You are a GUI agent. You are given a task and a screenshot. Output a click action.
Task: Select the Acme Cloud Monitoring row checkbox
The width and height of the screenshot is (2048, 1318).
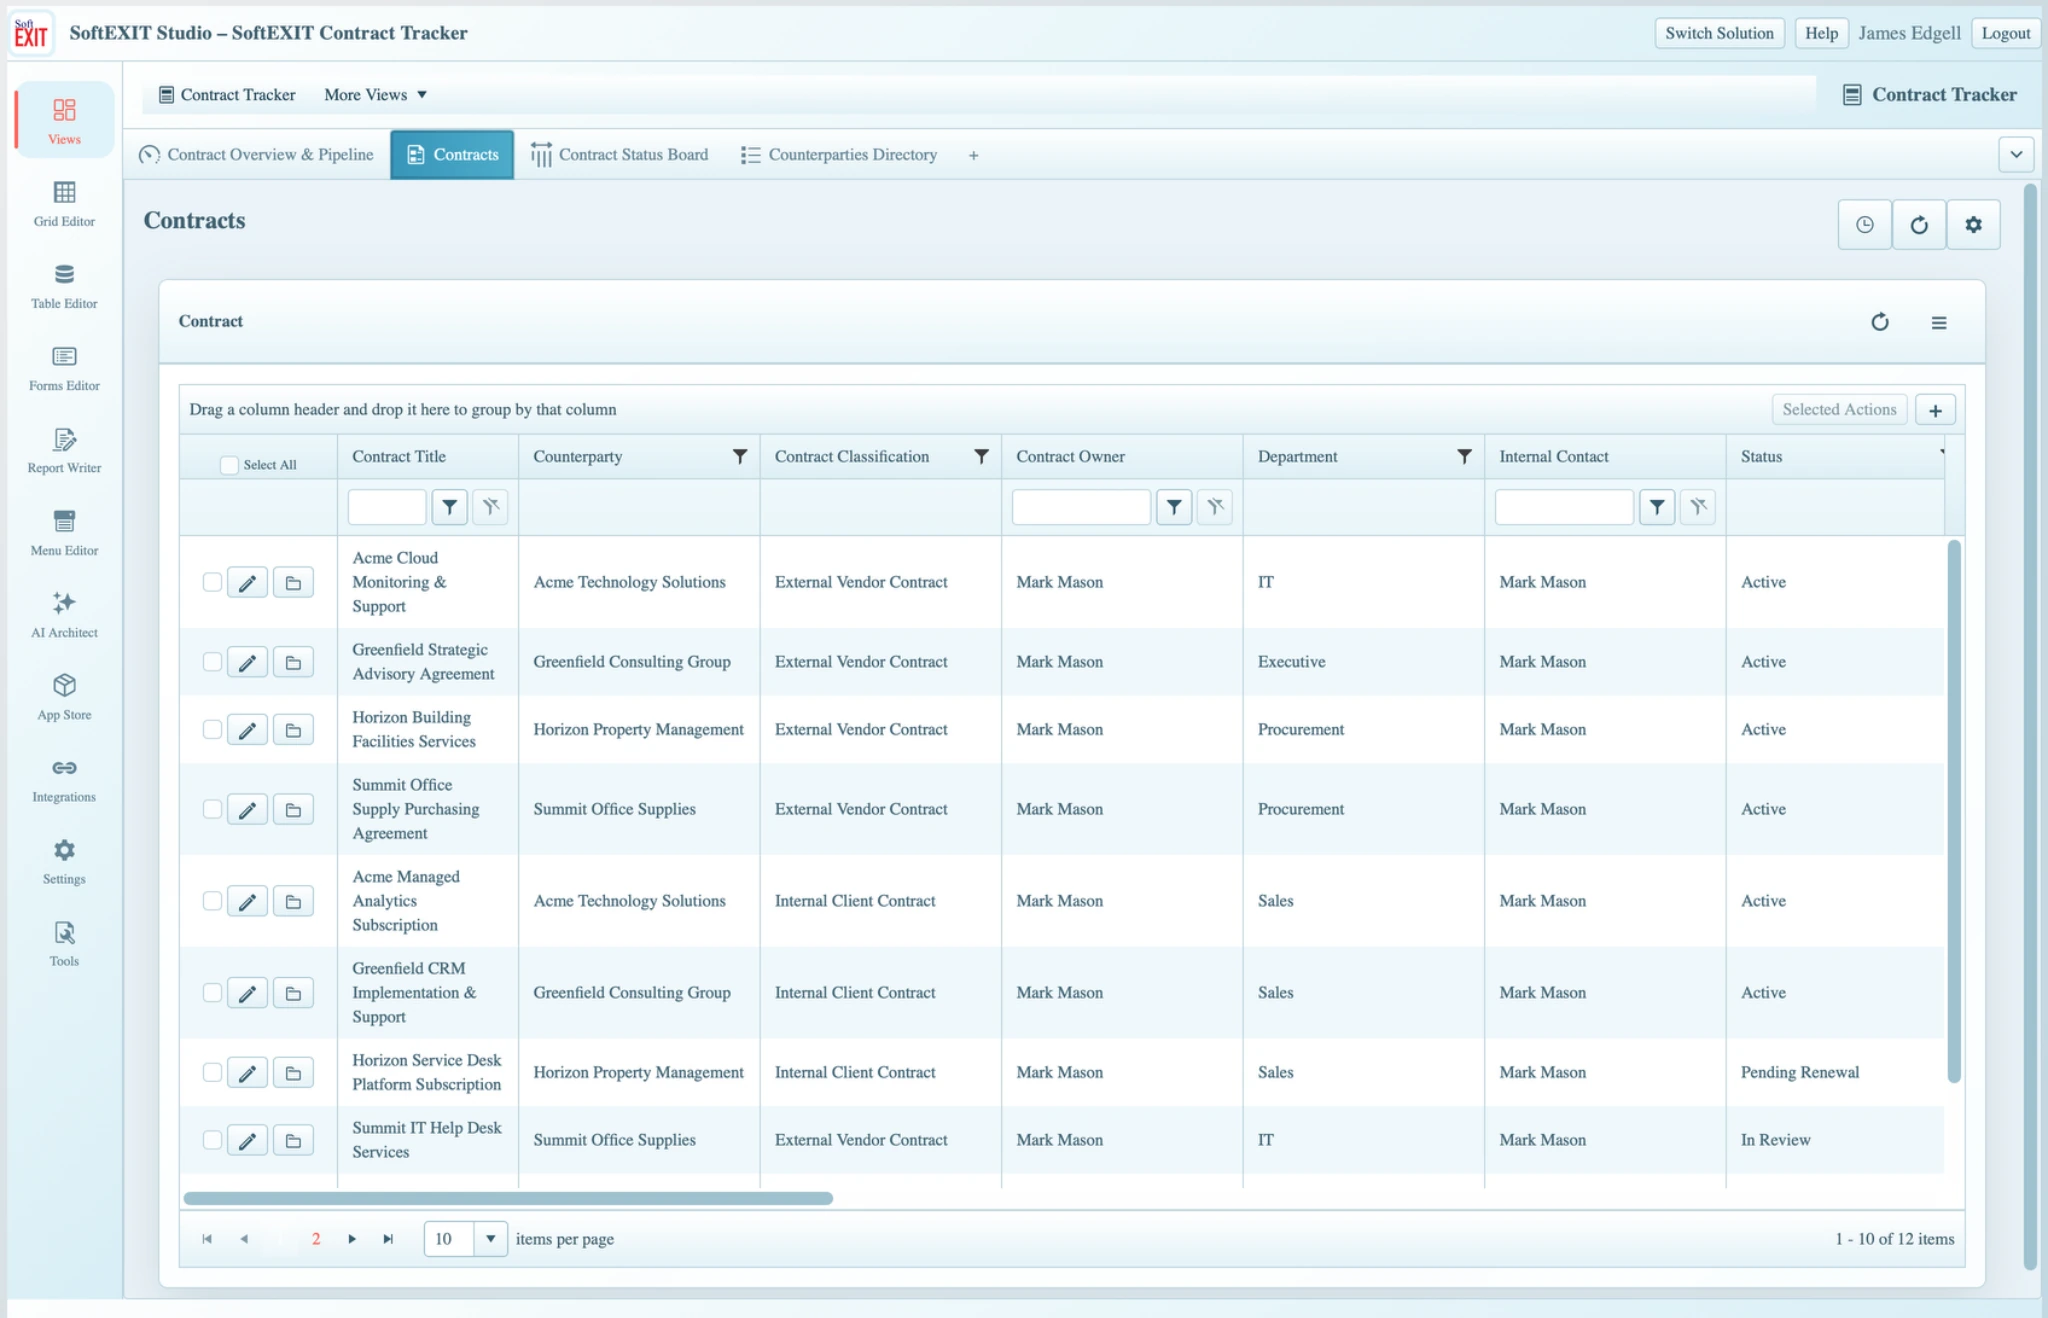[x=212, y=582]
